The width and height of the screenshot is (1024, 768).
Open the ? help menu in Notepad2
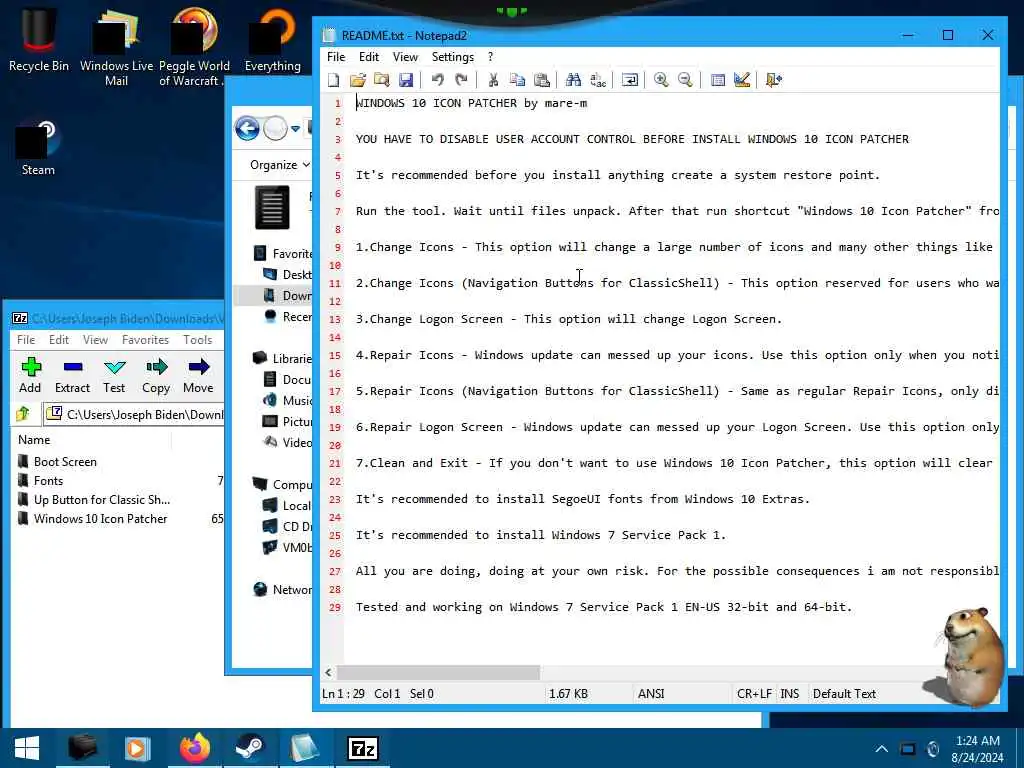coord(490,57)
